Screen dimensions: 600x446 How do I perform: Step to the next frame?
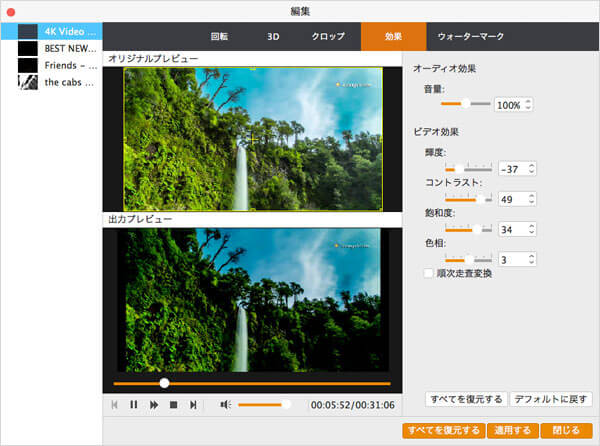[x=193, y=405]
